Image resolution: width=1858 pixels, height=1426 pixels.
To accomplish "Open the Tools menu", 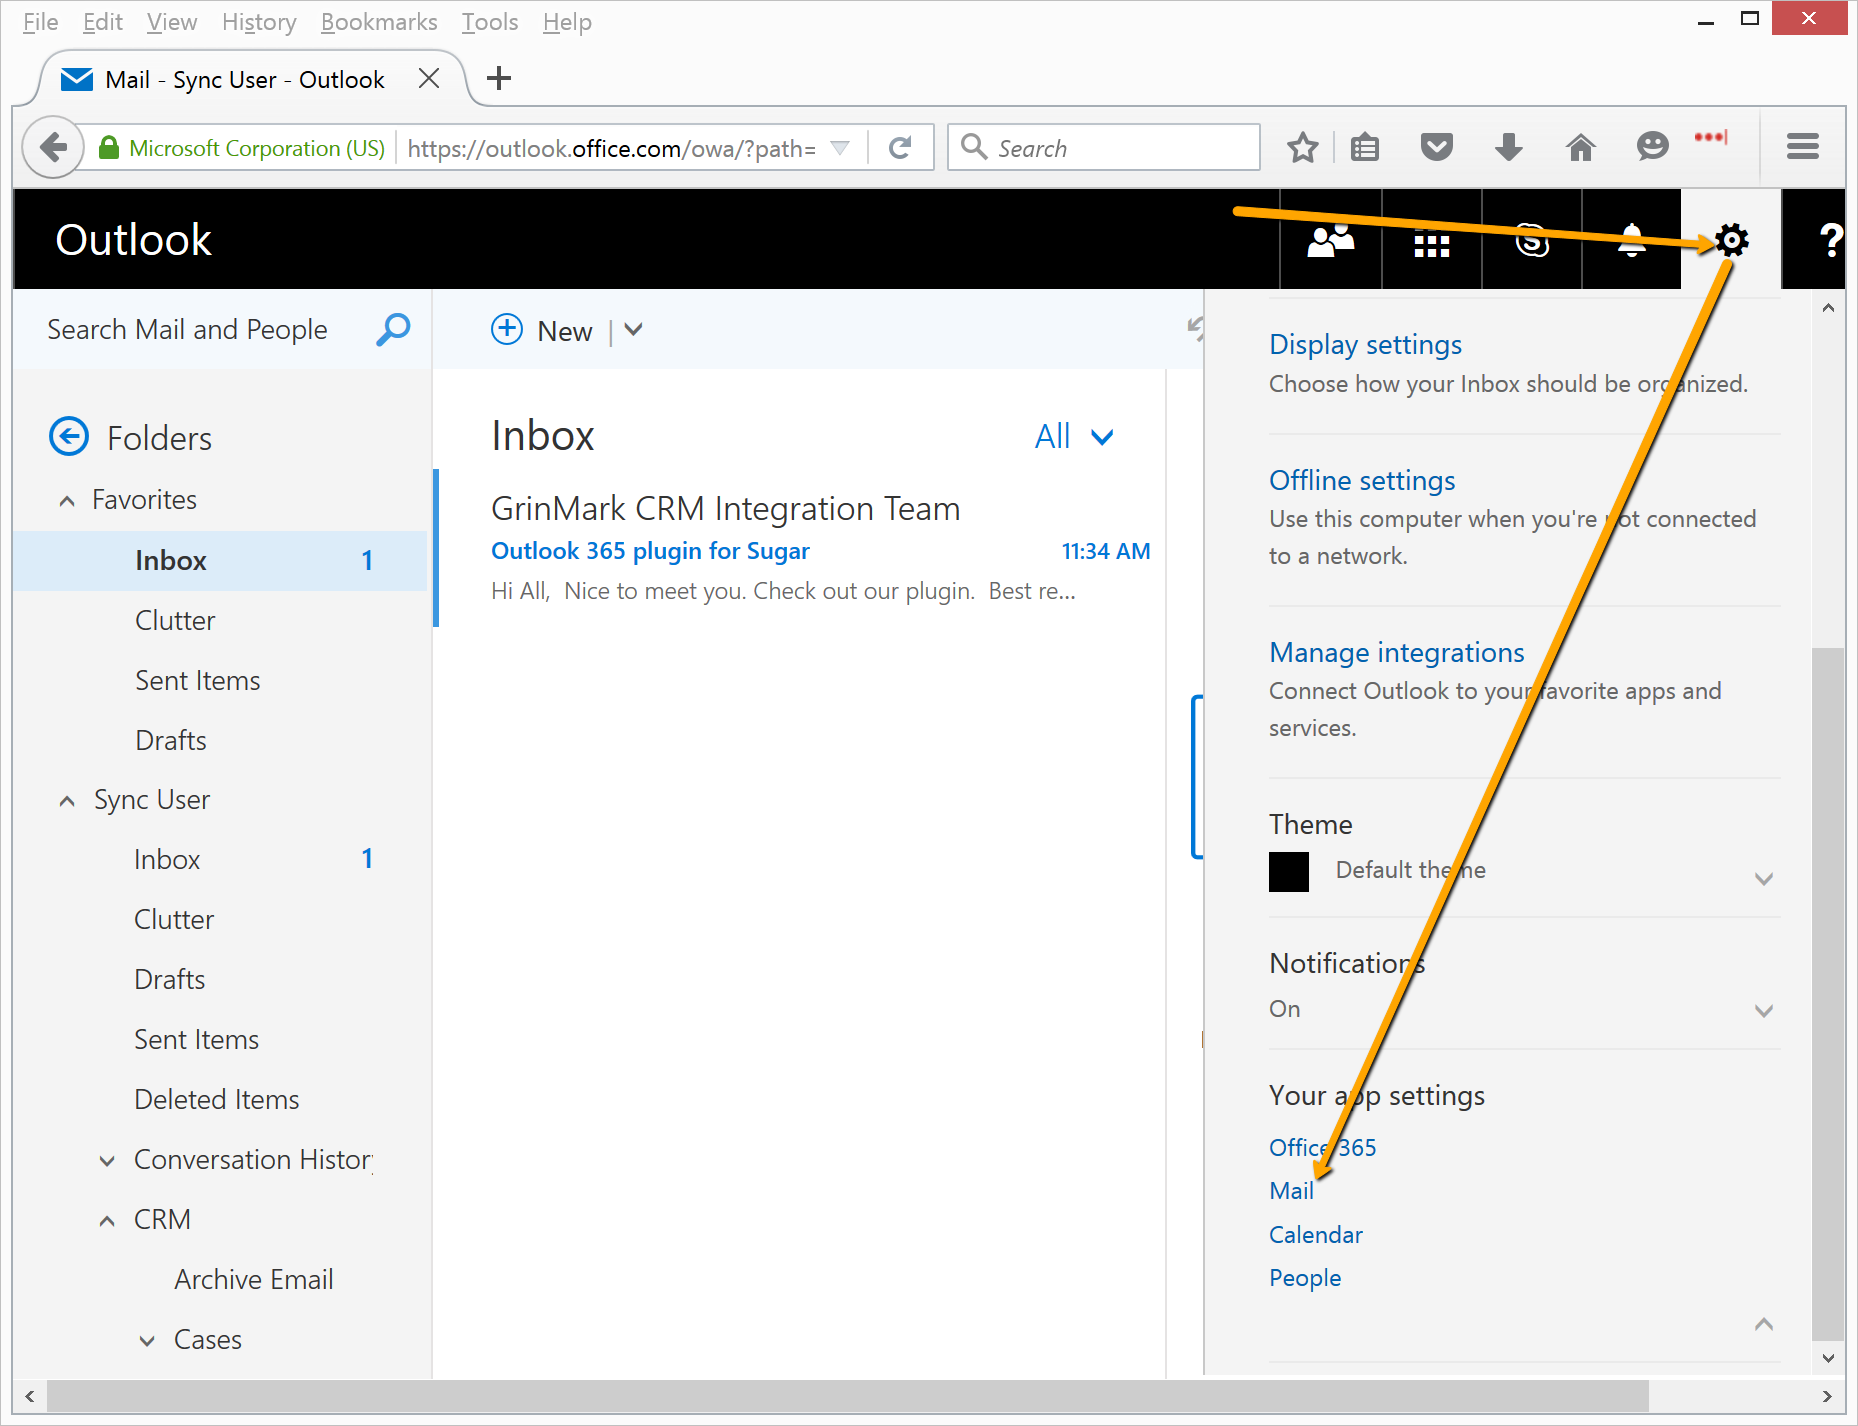I will 490,22.
